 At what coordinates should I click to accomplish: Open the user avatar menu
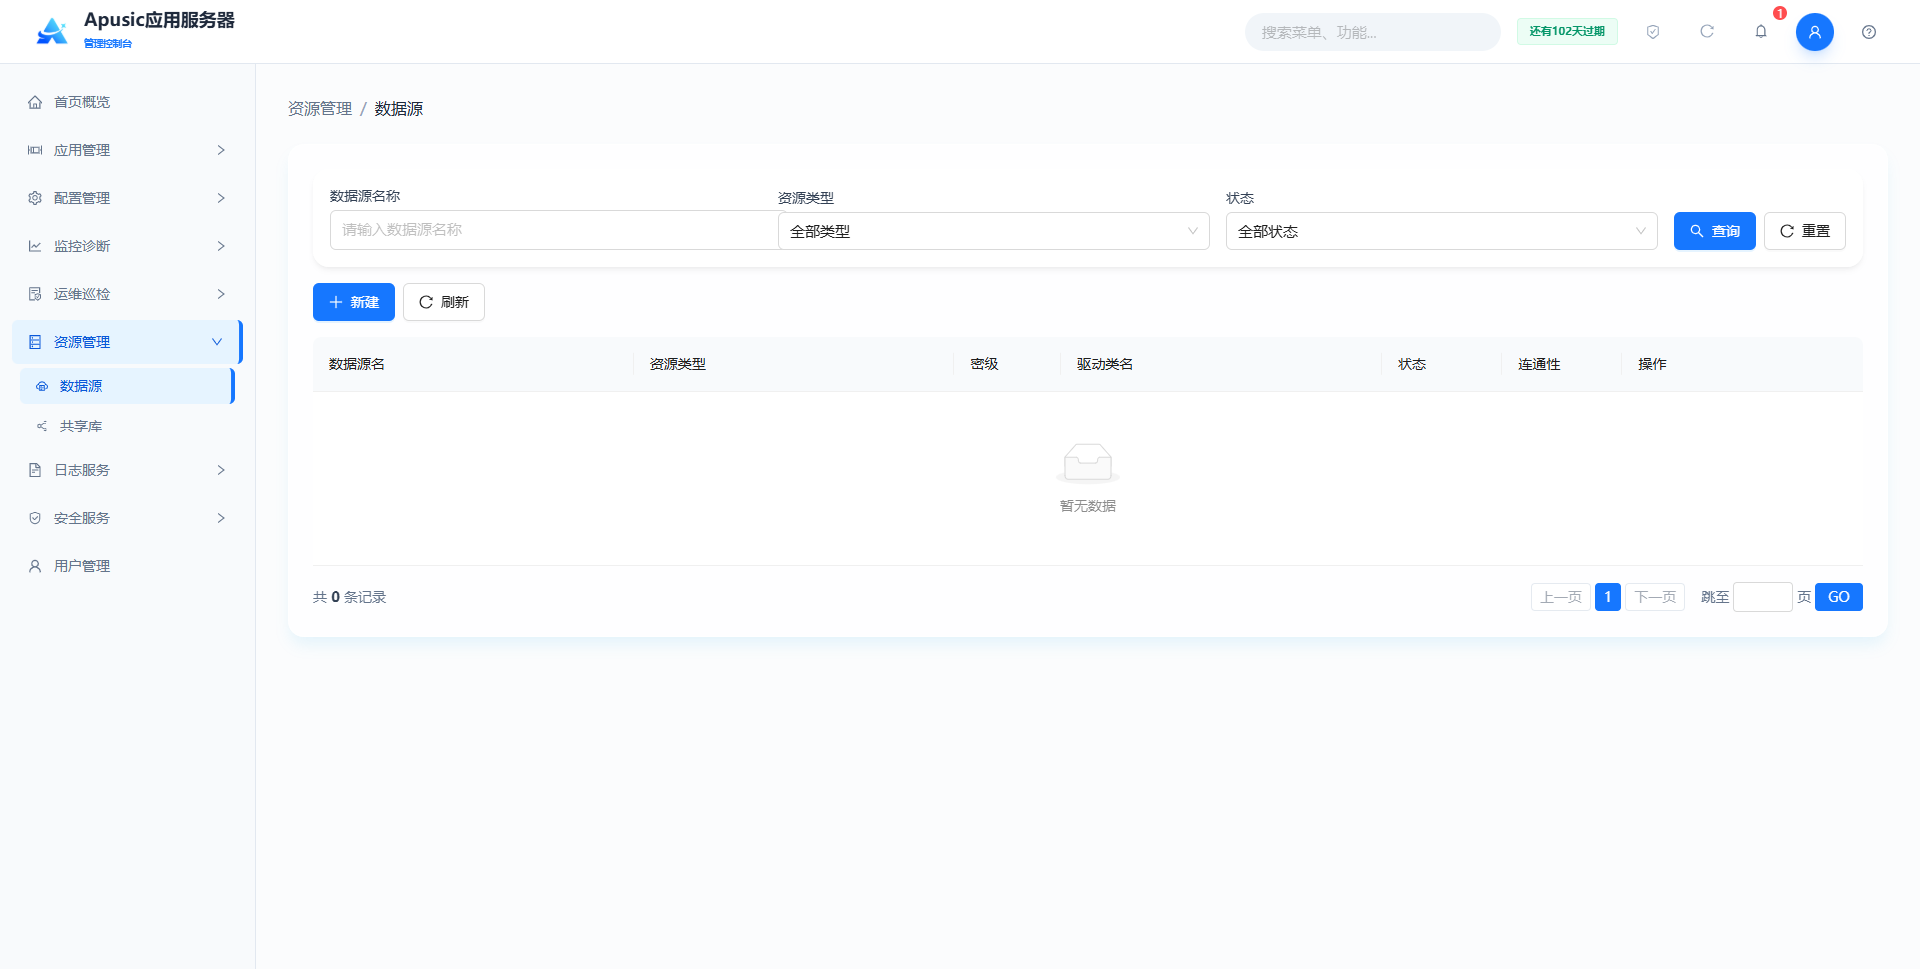pos(1815,32)
